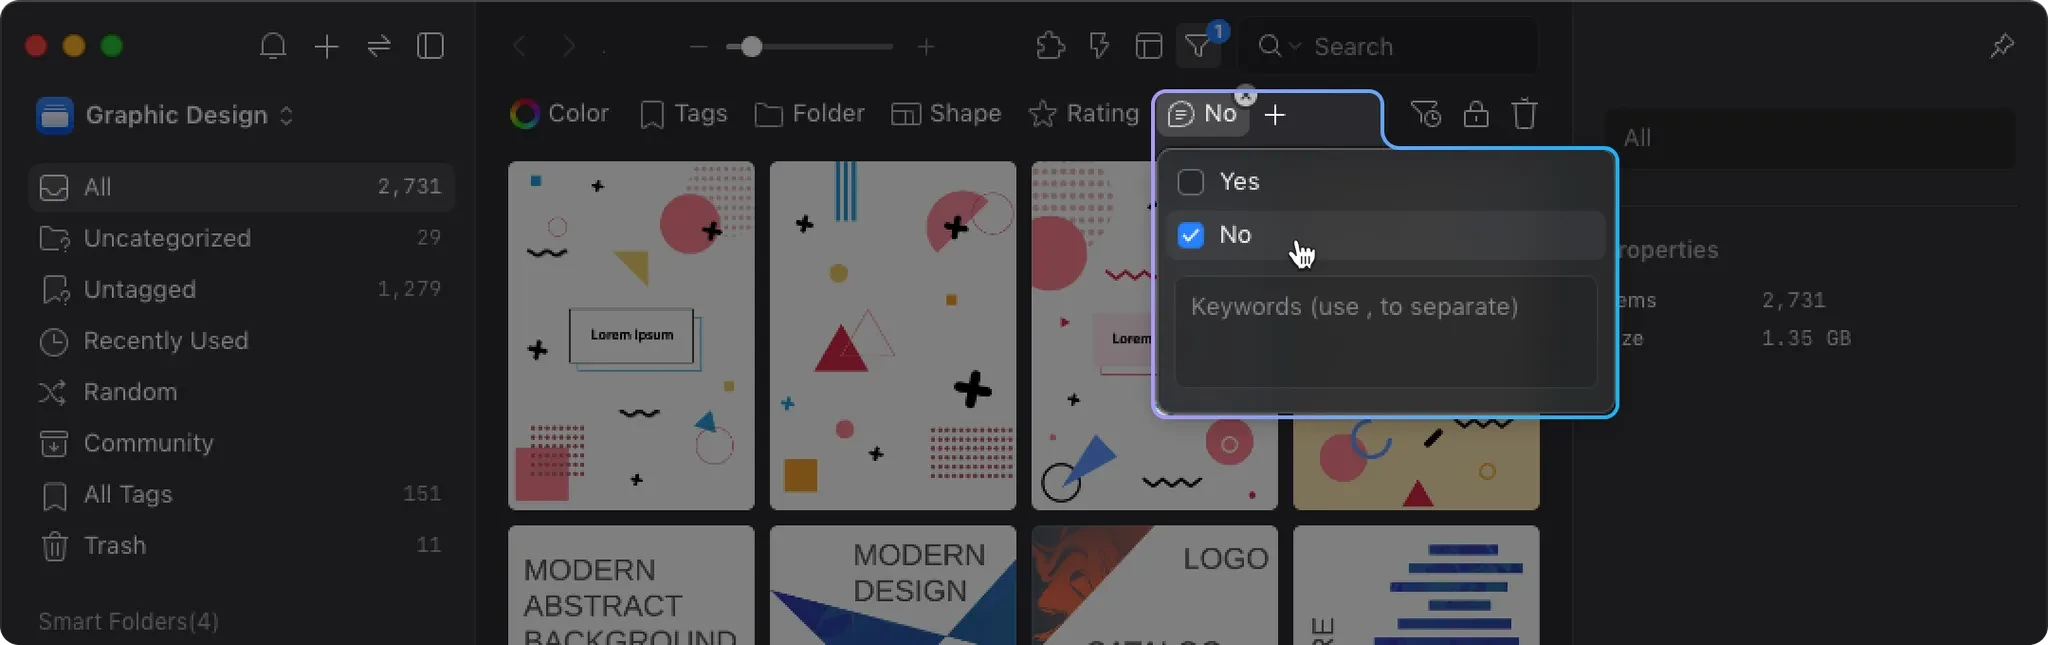The height and width of the screenshot is (645, 2048).
Task: Click the lightning bolt action icon
Action: (1099, 46)
